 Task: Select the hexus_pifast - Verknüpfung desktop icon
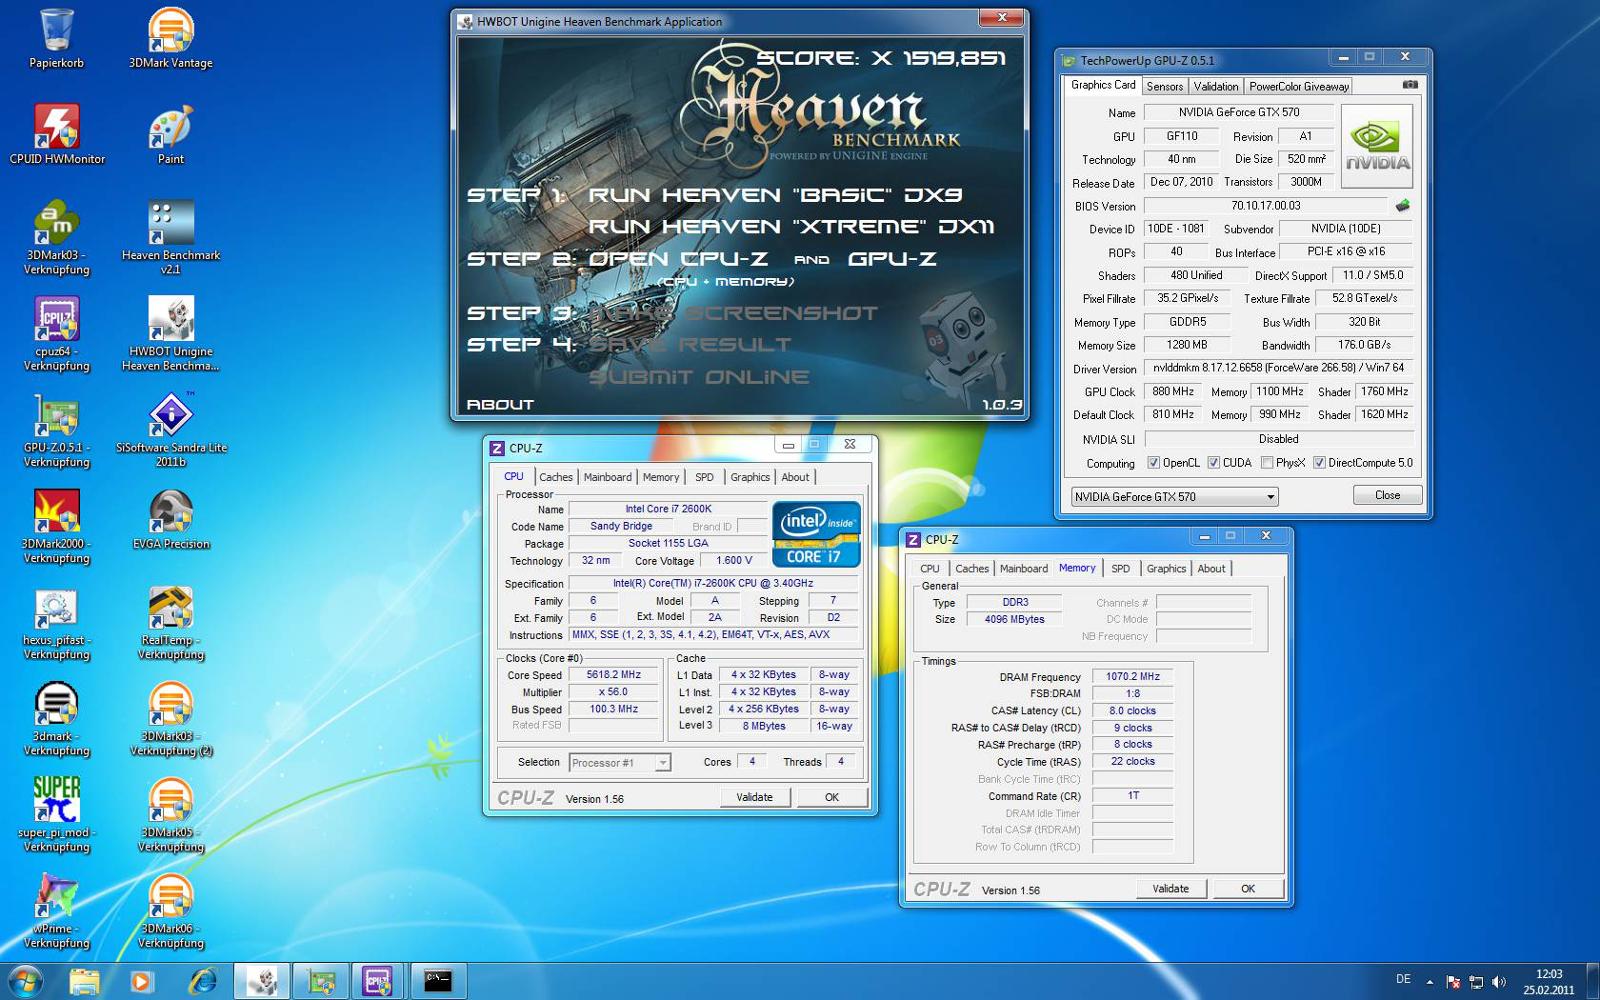[57, 622]
